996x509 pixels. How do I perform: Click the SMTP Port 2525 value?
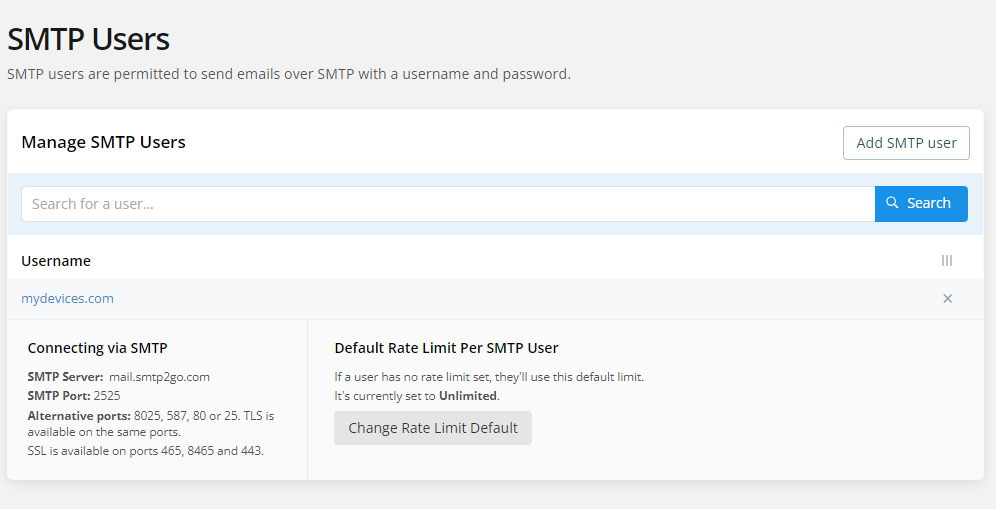pyautogui.click(x=114, y=396)
